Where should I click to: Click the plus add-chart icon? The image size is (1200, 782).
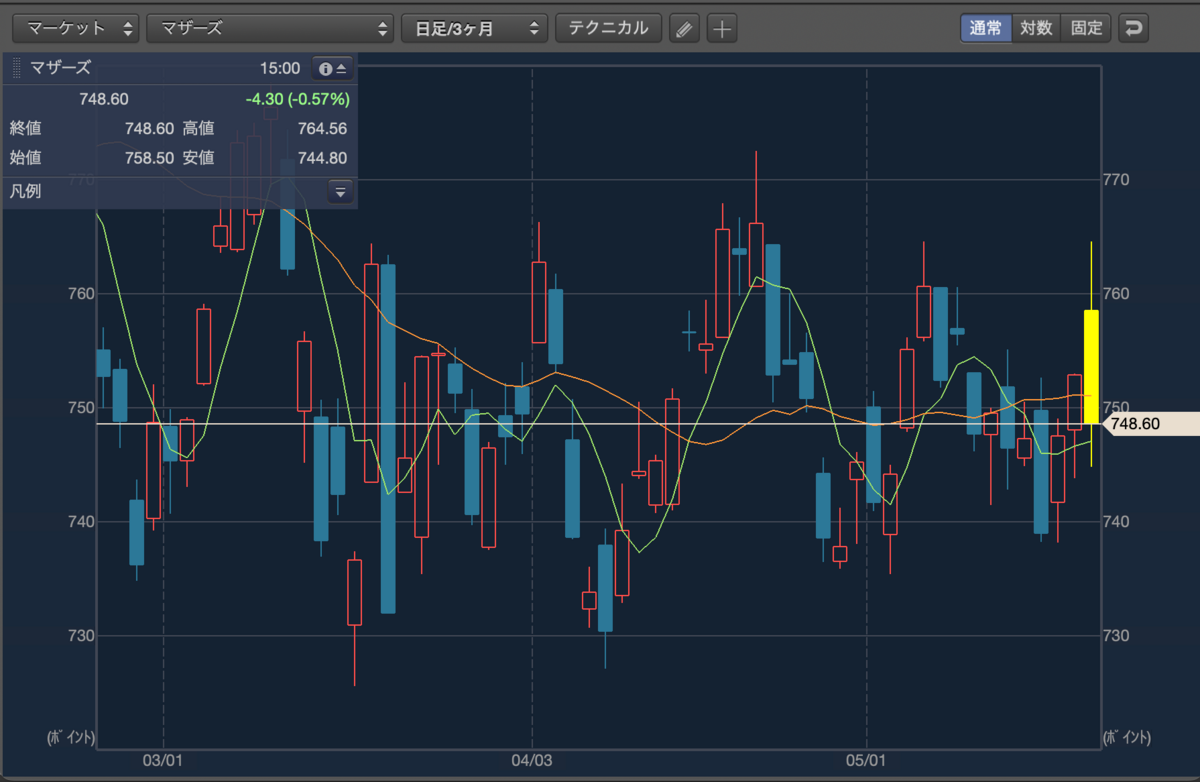[x=722, y=29]
